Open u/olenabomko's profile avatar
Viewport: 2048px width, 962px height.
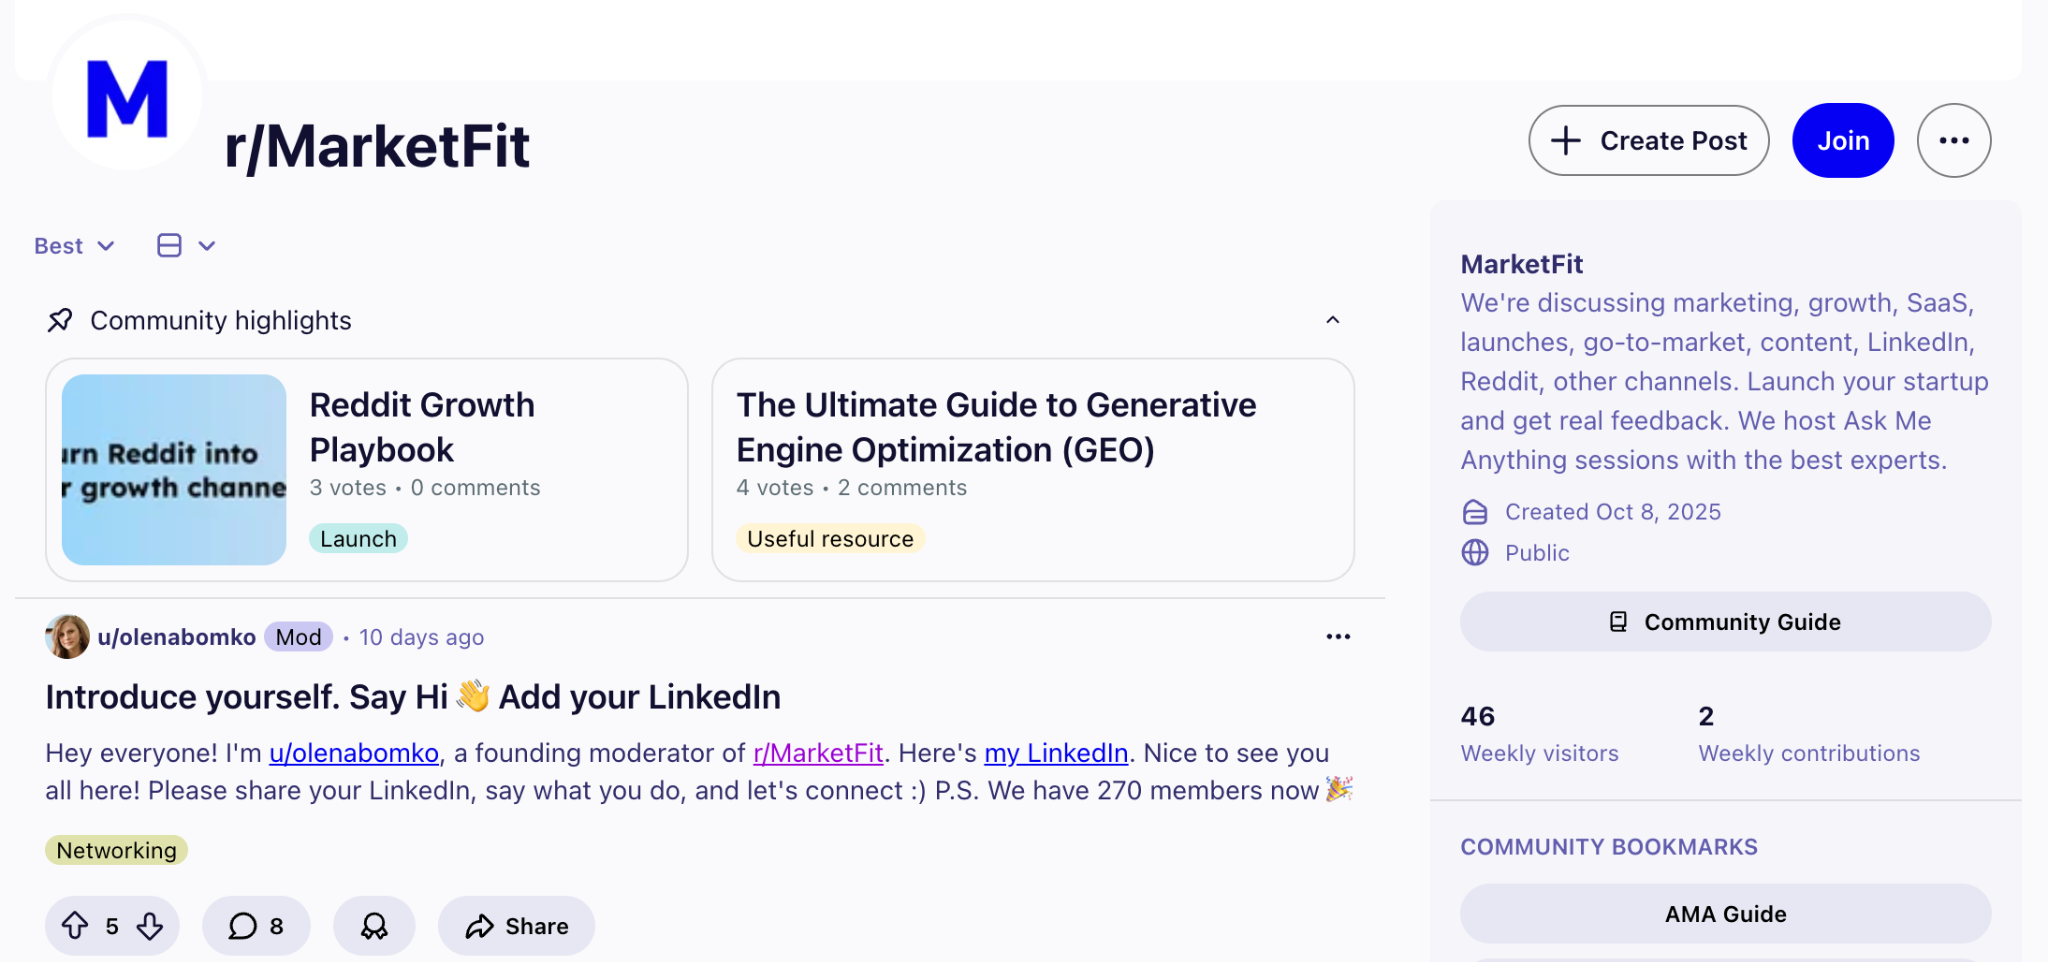coord(67,637)
